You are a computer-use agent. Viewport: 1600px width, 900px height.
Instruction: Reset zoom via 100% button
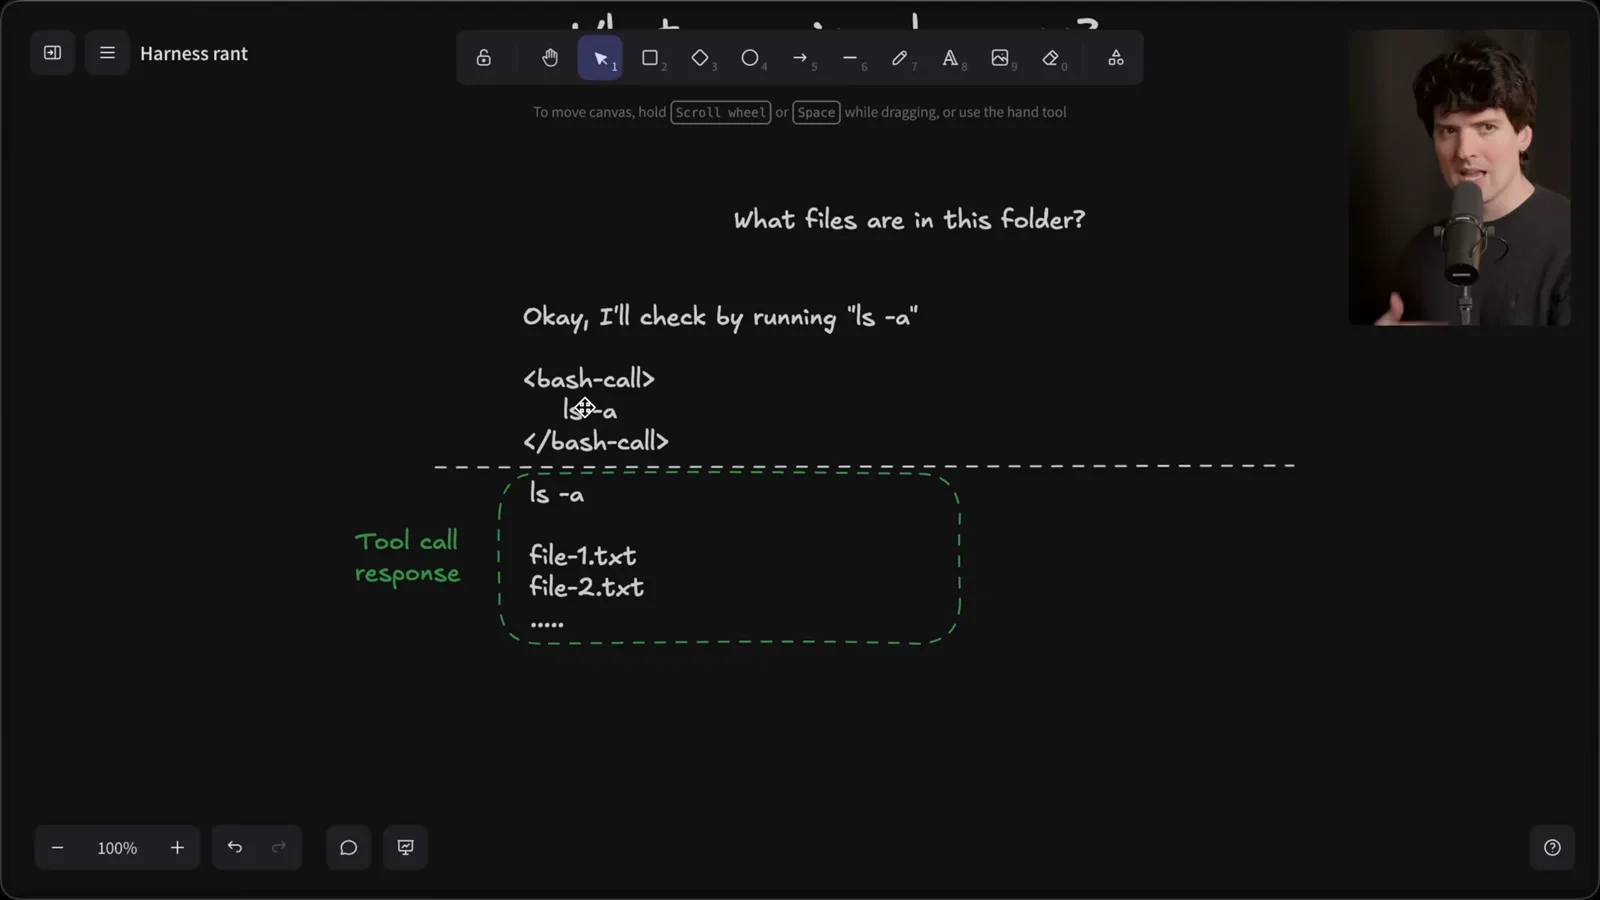(117, 848)
